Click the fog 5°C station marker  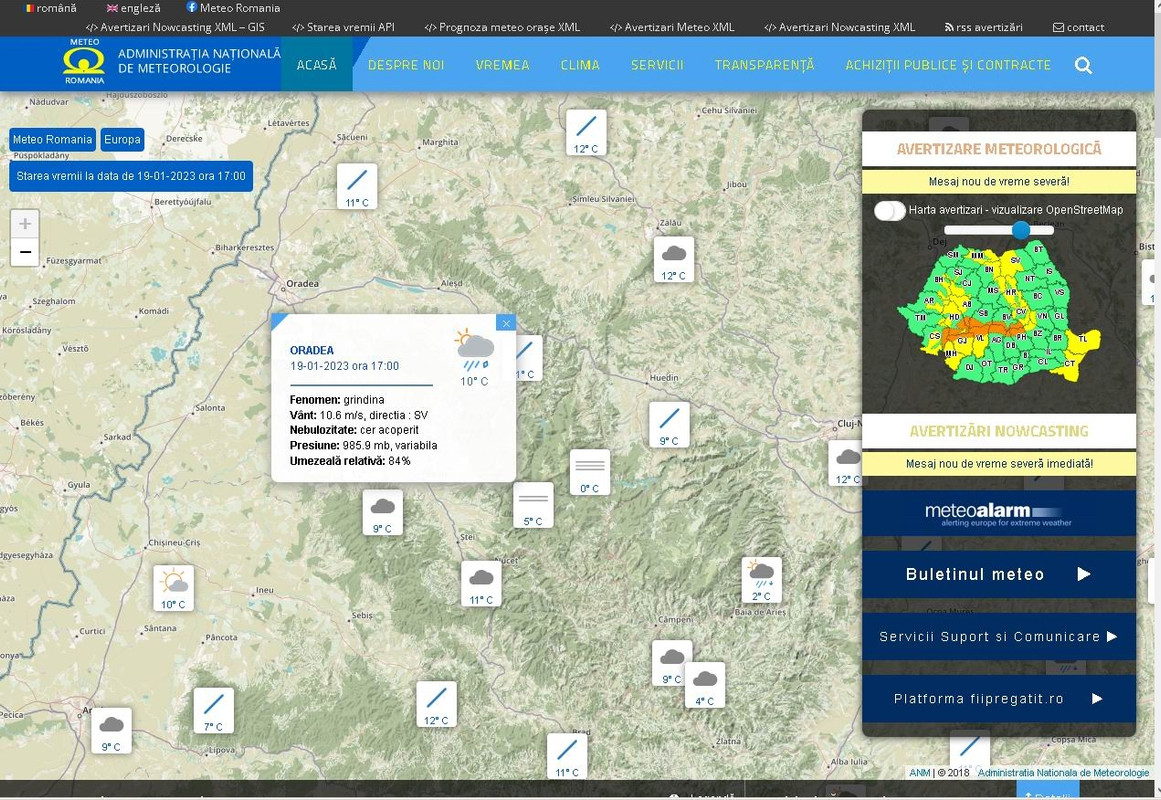[x=533, y=505]
